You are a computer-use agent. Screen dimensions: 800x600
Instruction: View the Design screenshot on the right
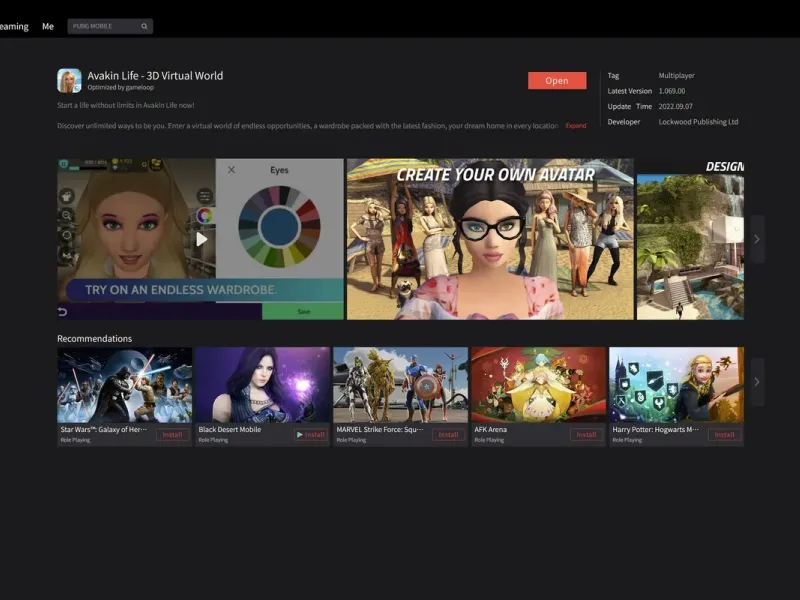[x=690, y=239]
